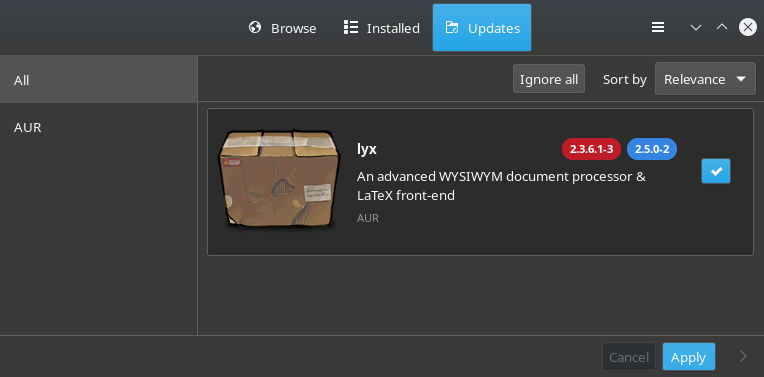The height and width of the screenshot is (377, 764).
Task: Open the hamburger menu in header
Action: pyautogui.click(x=658, y=28)
